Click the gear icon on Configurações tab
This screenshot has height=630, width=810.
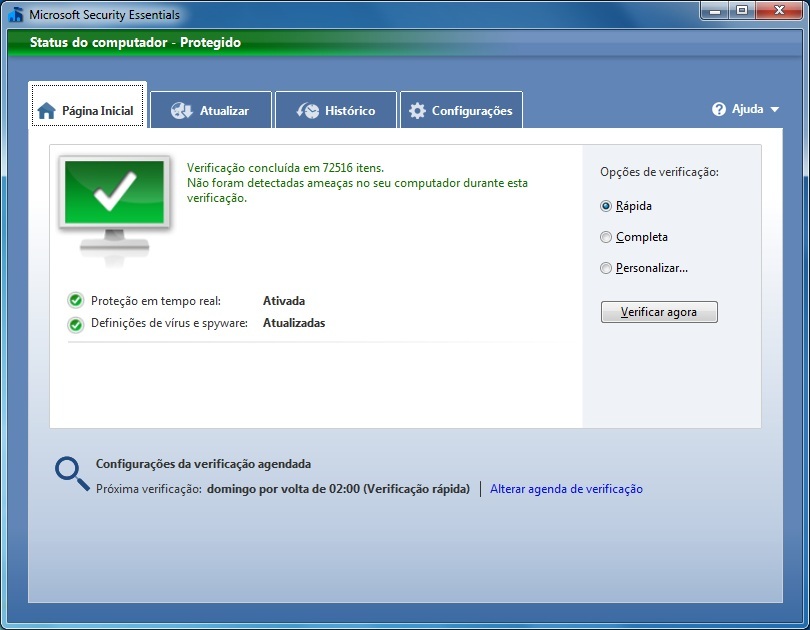[x=417, y=111]
